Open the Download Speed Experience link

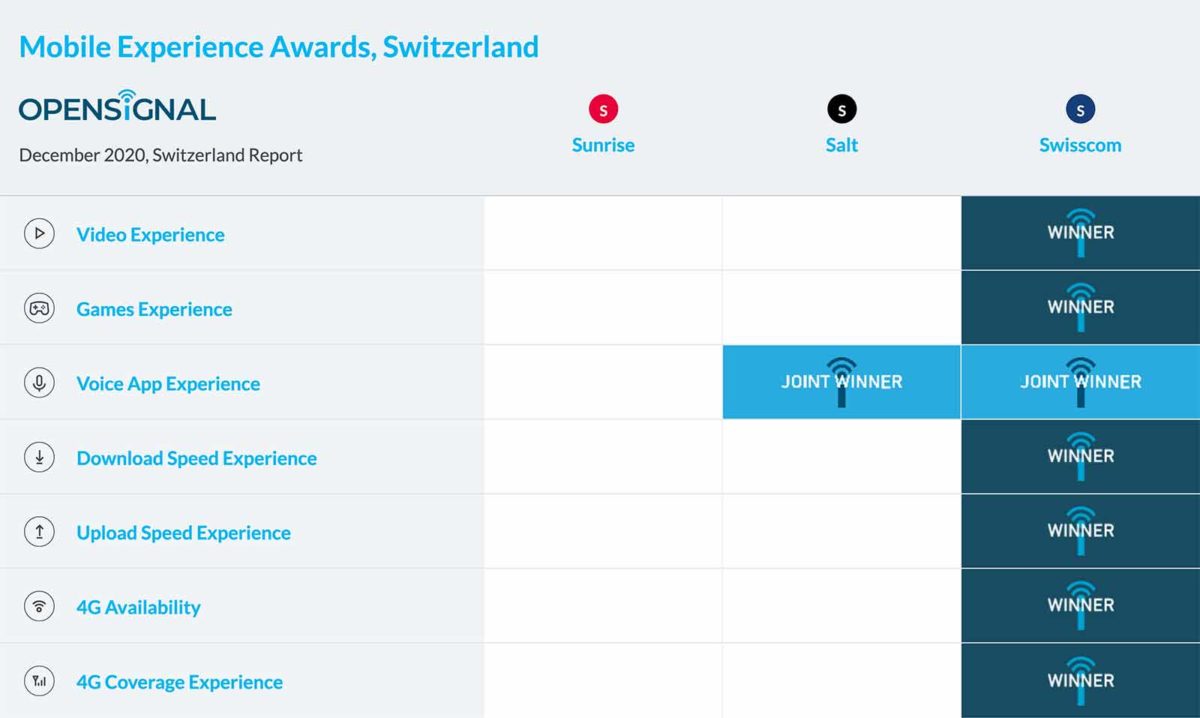point(197,459)
